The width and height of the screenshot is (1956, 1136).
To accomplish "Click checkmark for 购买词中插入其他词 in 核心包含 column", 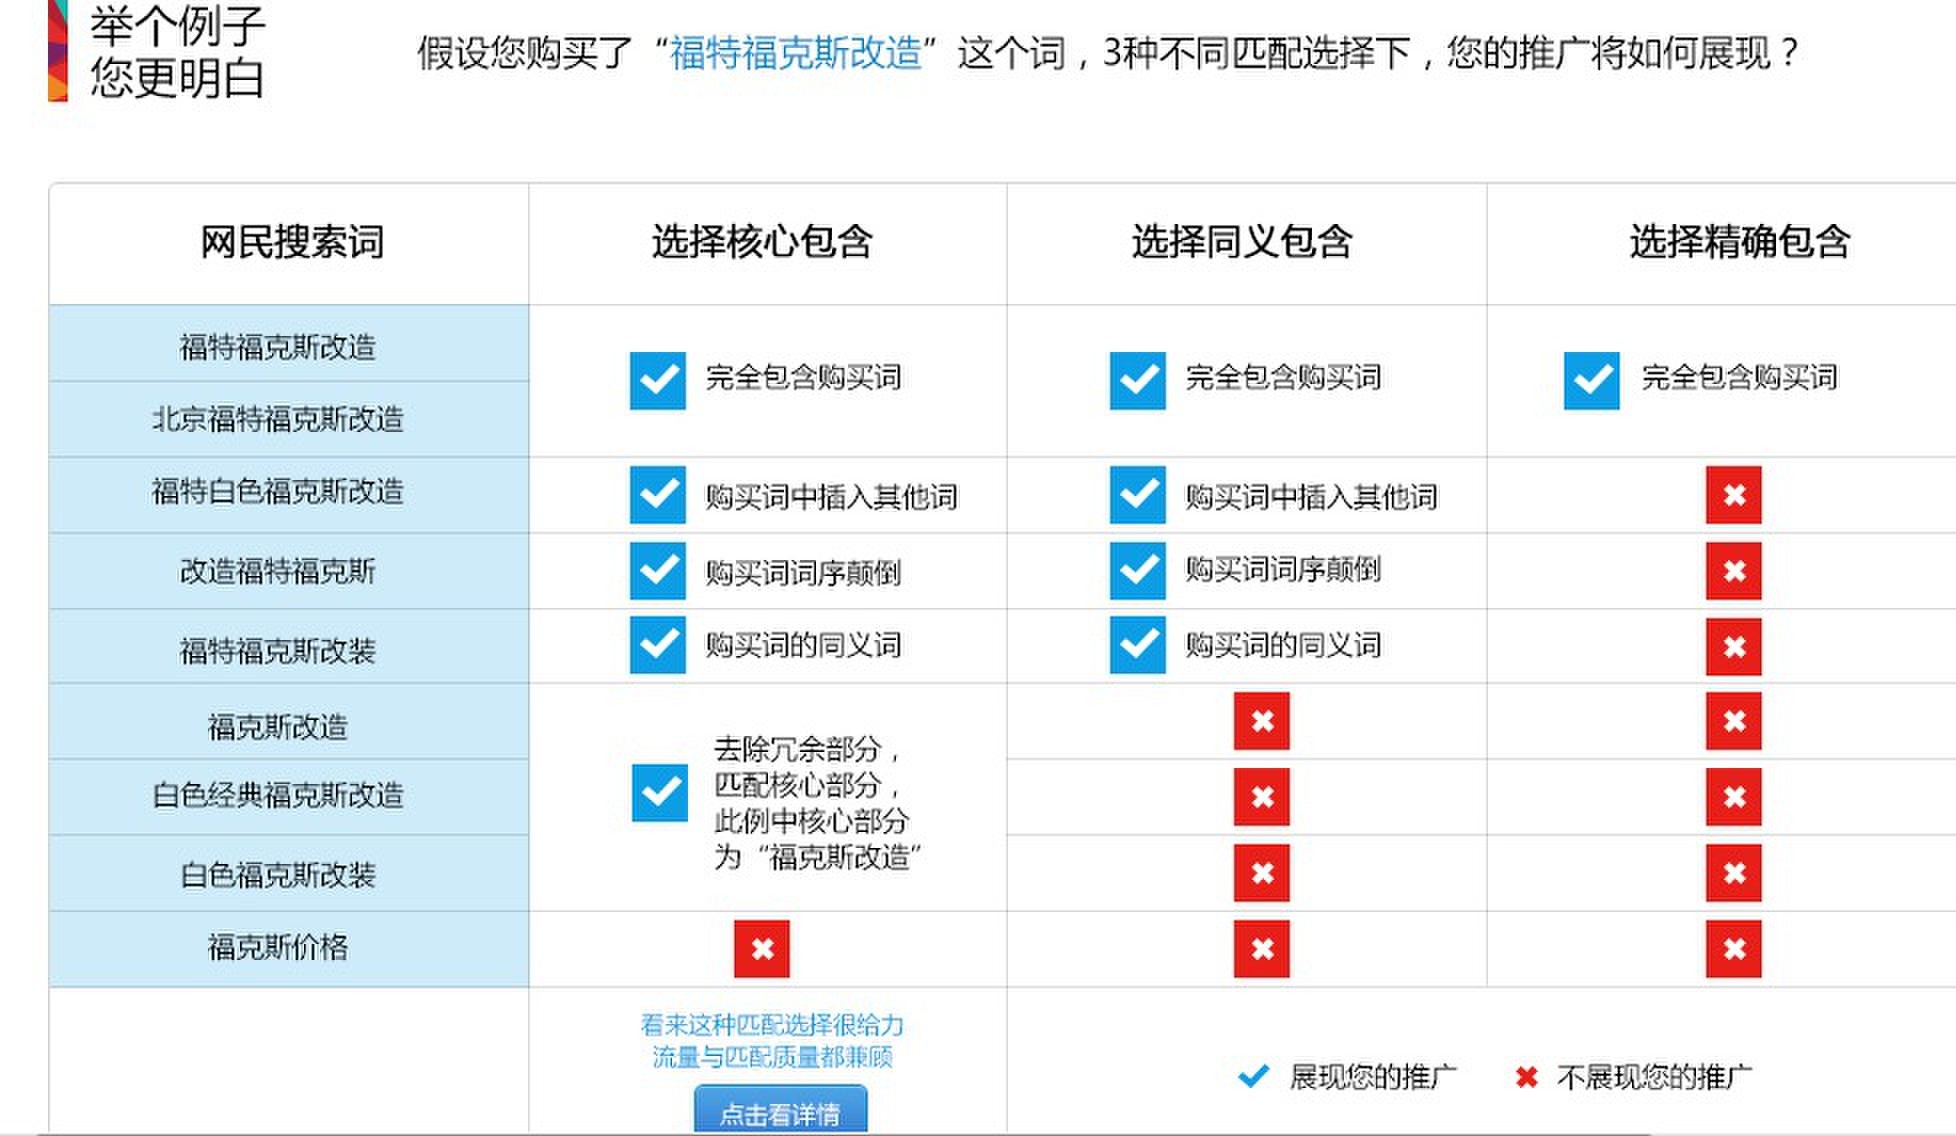I will pyautogui.click(x=658, y=495).
